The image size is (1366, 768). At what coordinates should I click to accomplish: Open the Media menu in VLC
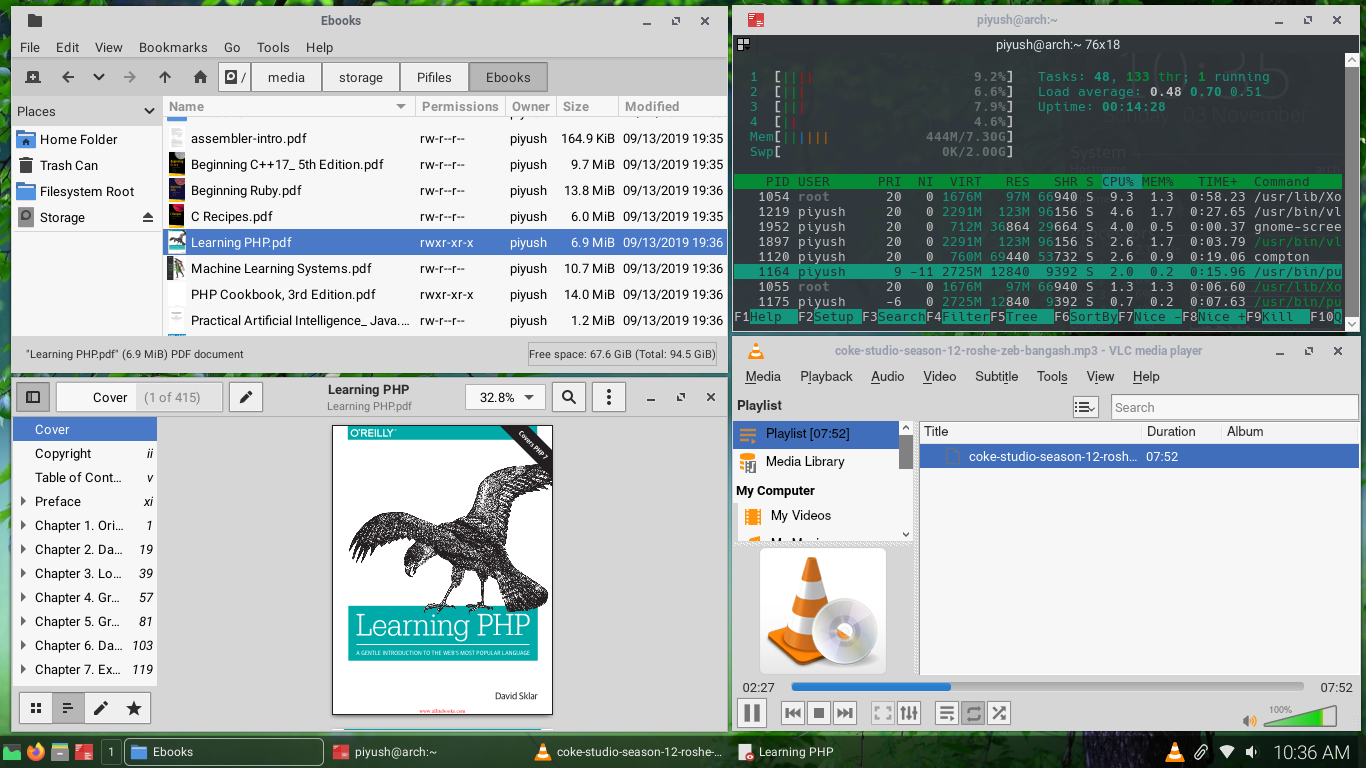click(x=763, y=376)
